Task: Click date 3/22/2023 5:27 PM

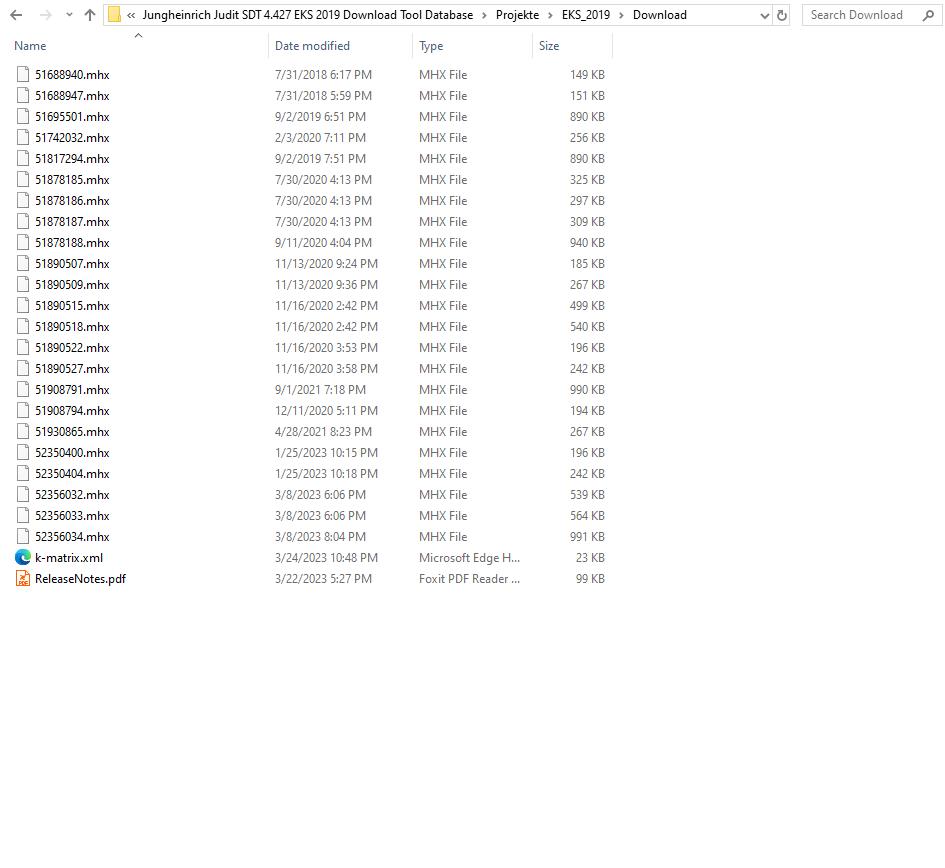Action: coord(324,579)
